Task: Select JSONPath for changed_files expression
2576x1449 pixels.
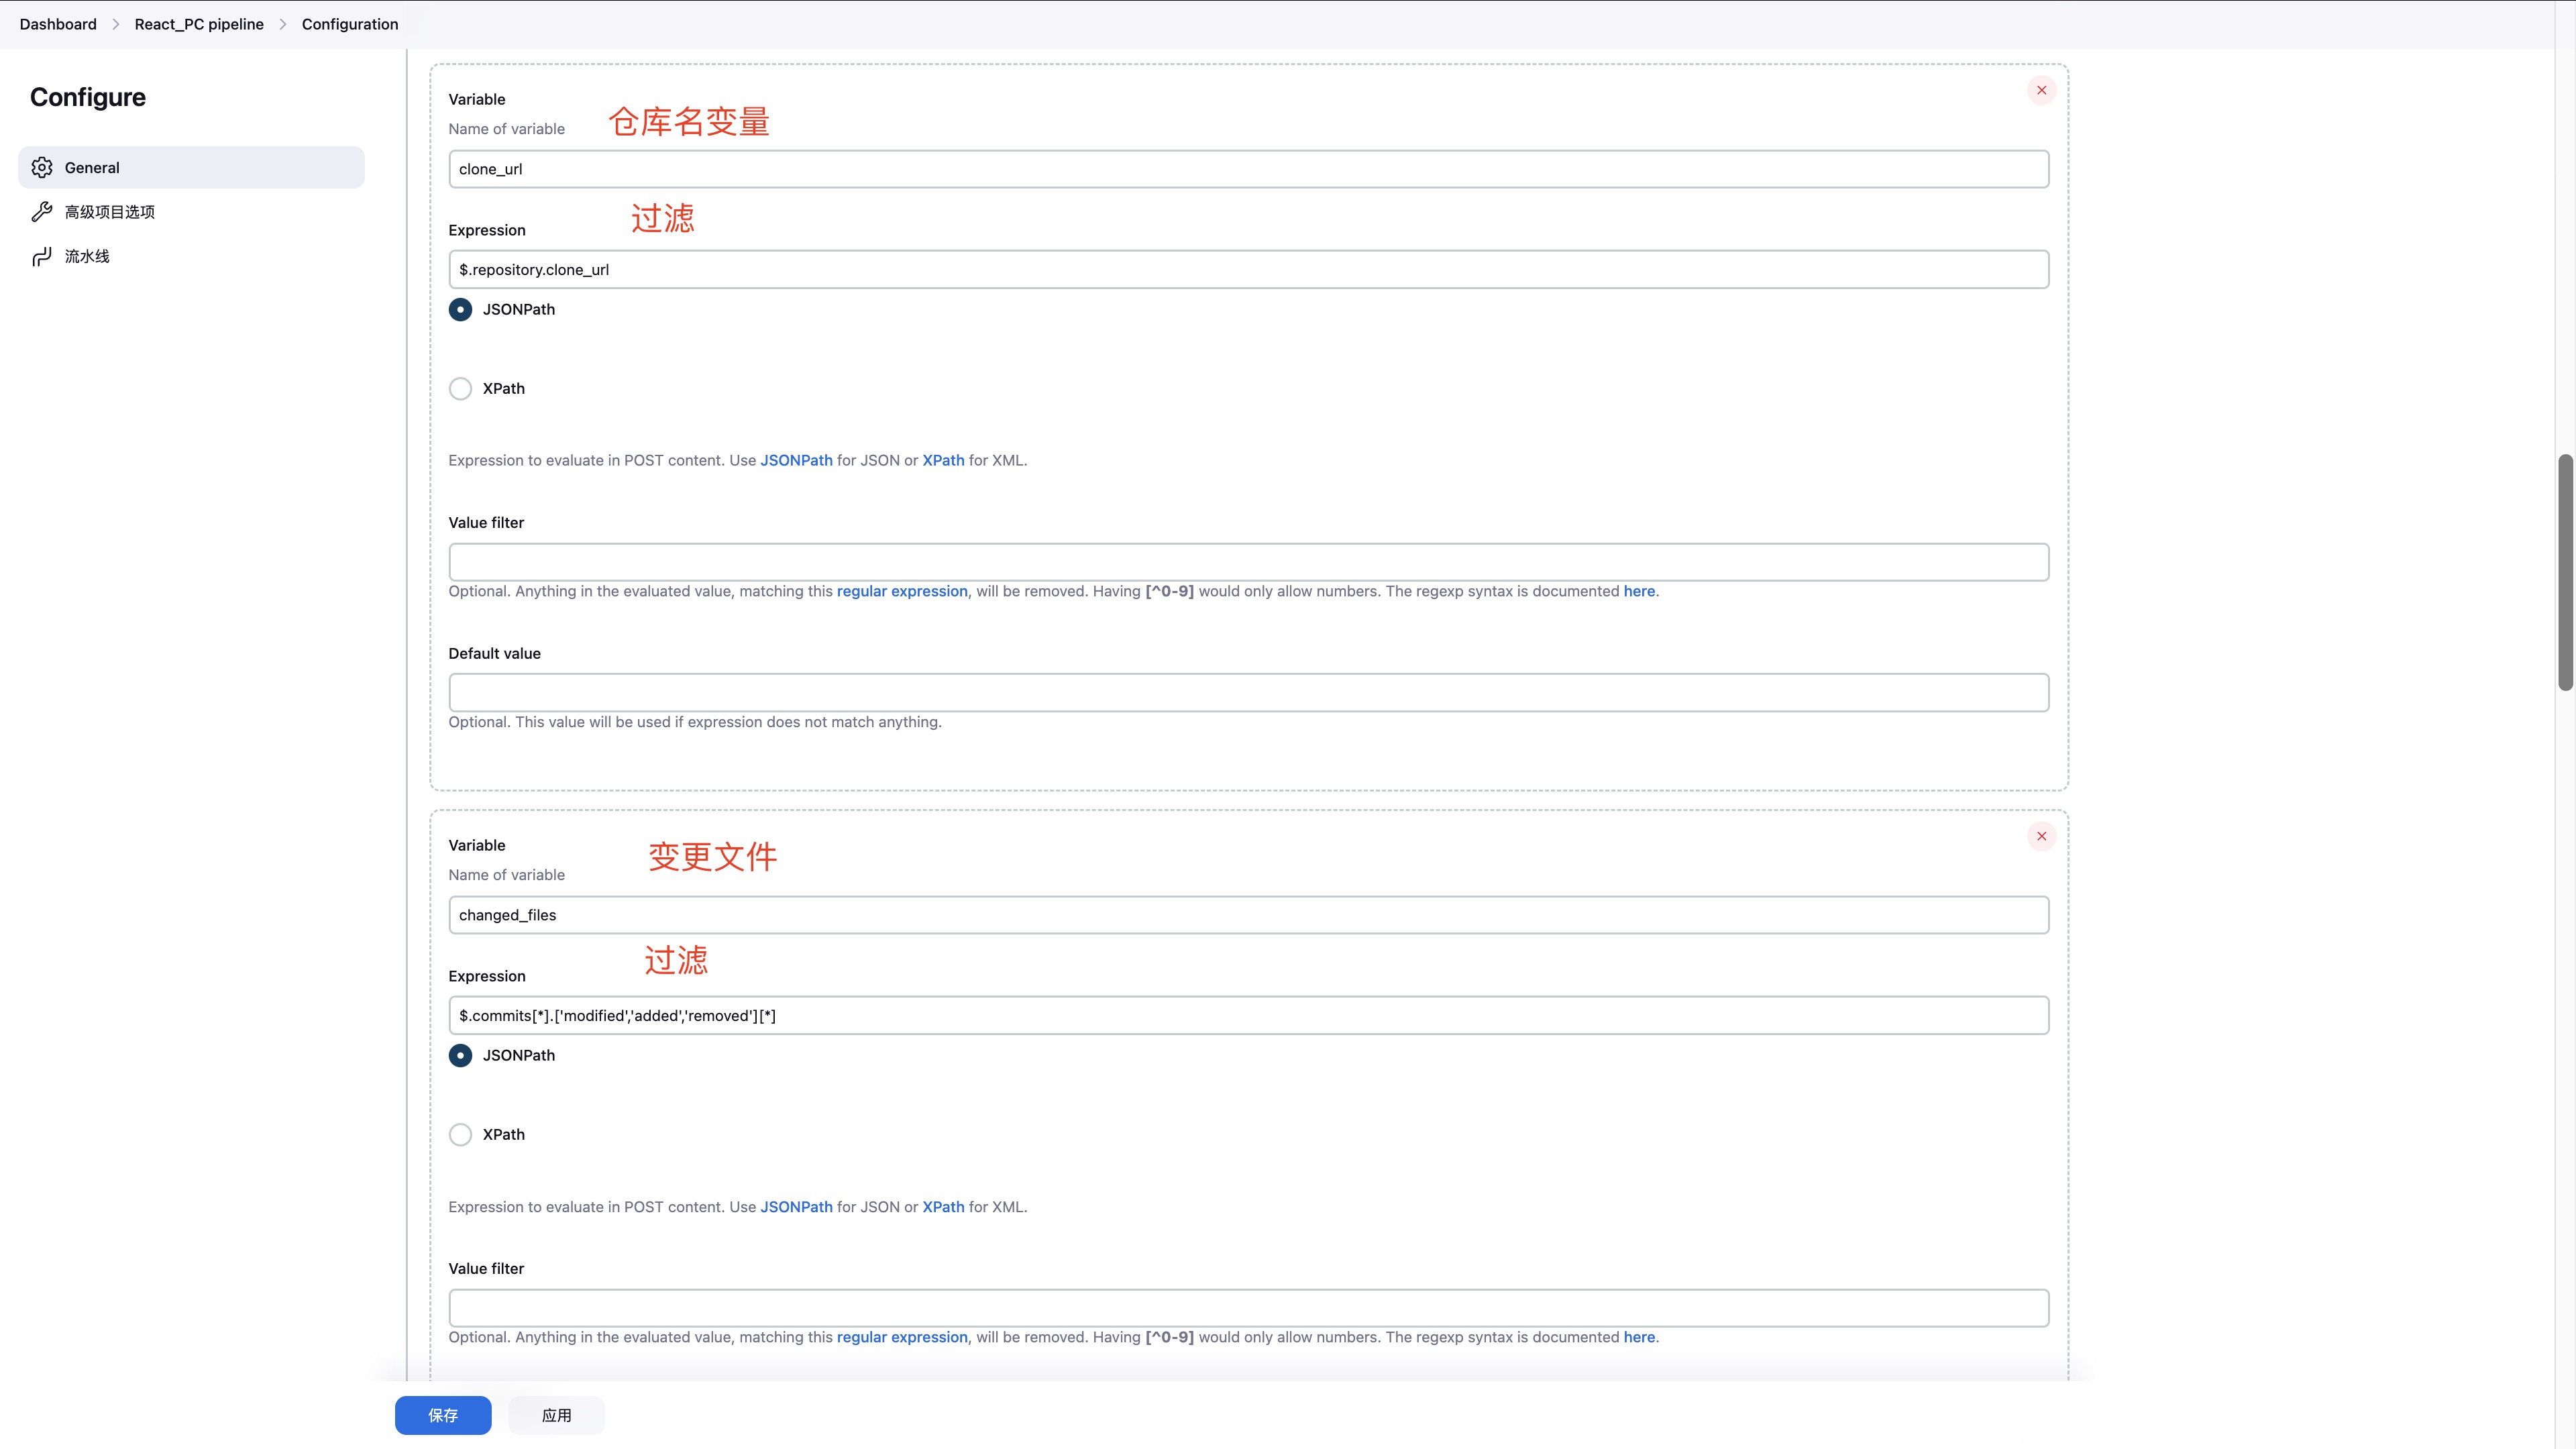Action: coord(460,1055)
